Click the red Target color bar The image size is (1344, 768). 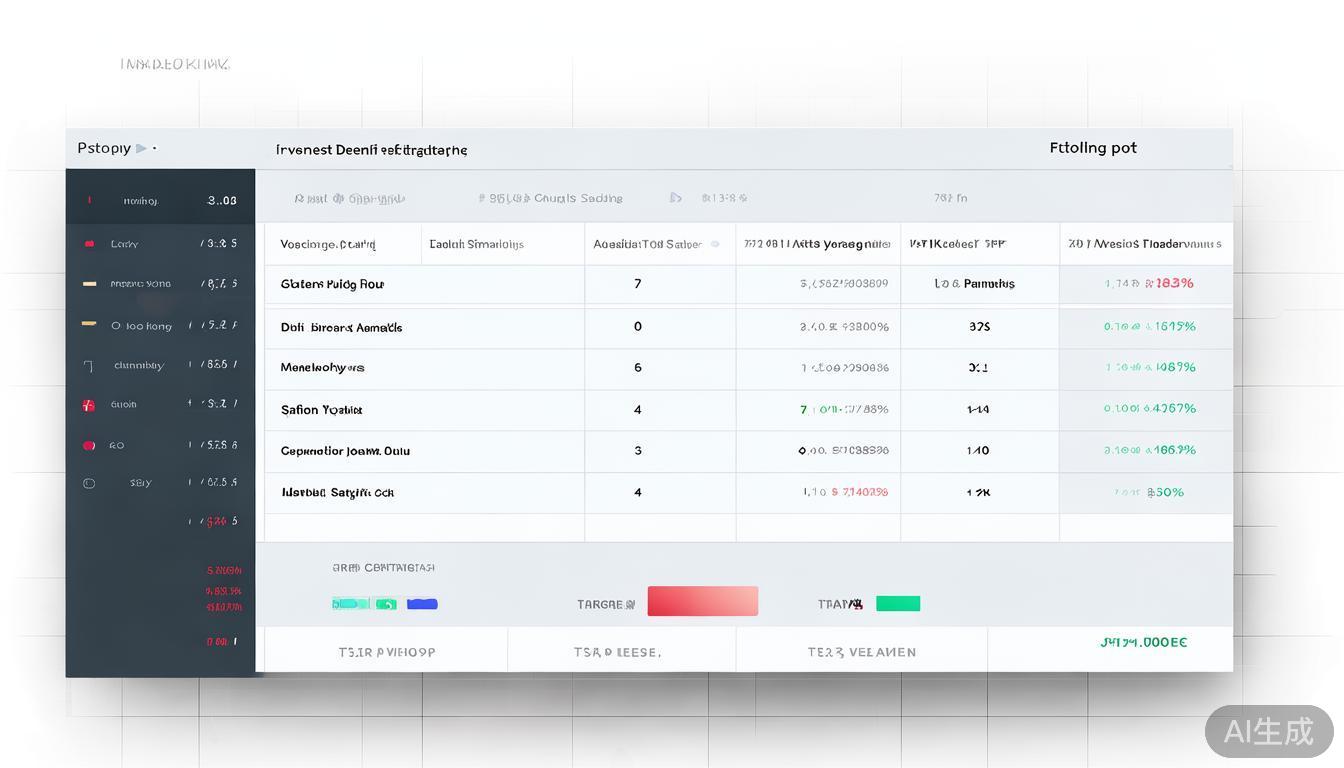tap(702, 601)
